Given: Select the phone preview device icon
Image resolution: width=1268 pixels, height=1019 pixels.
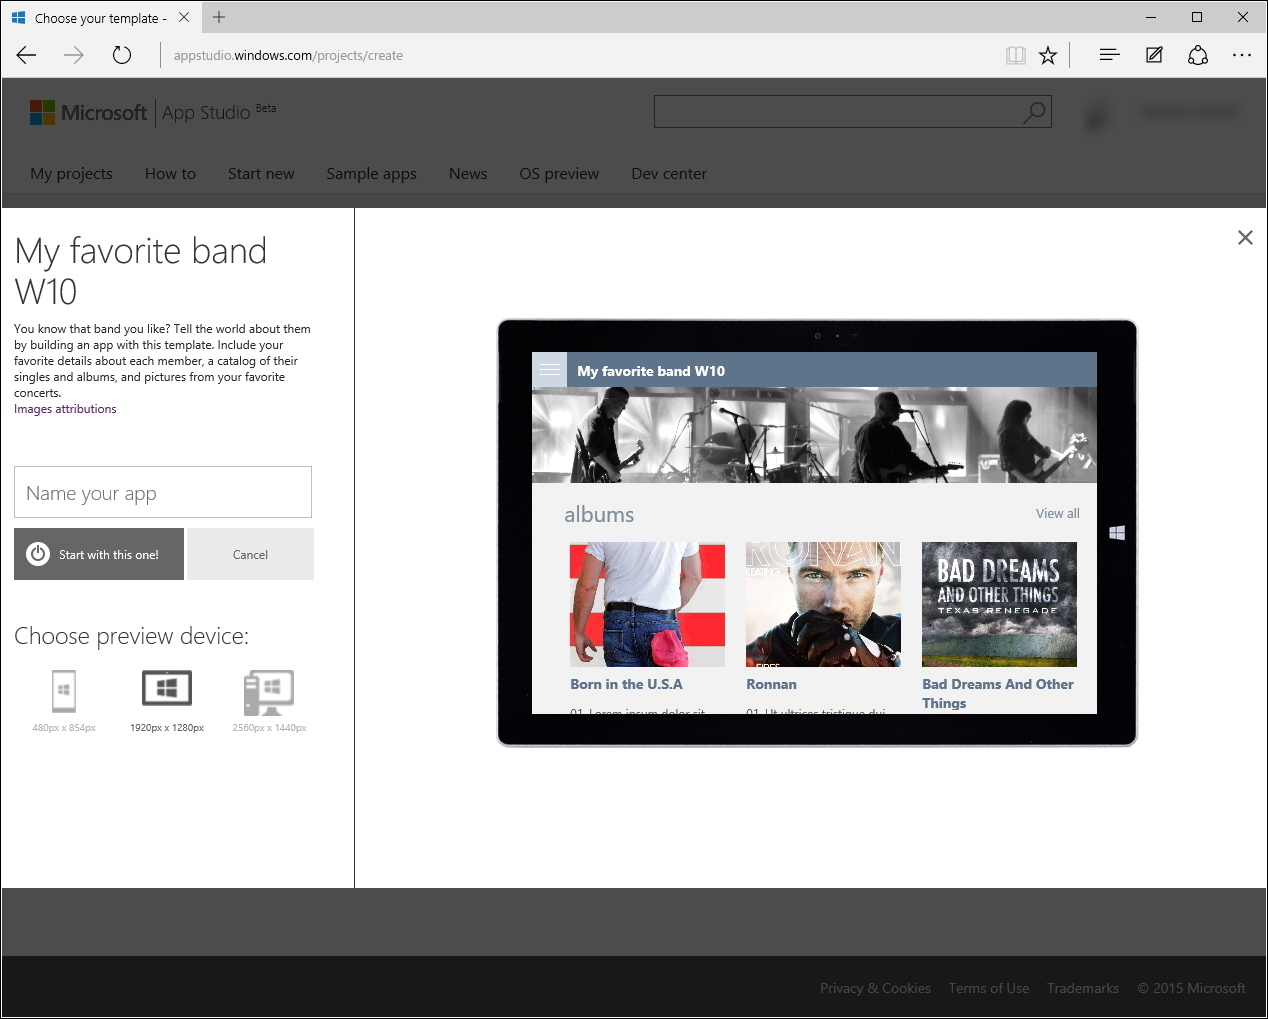Looking at the screenshot, I should [63, 690].
